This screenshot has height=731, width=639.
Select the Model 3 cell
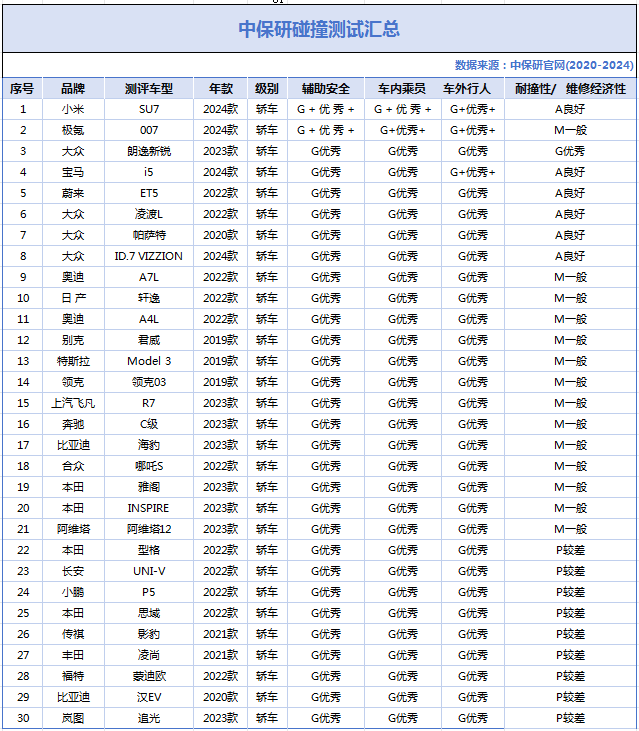click(149, 361)
